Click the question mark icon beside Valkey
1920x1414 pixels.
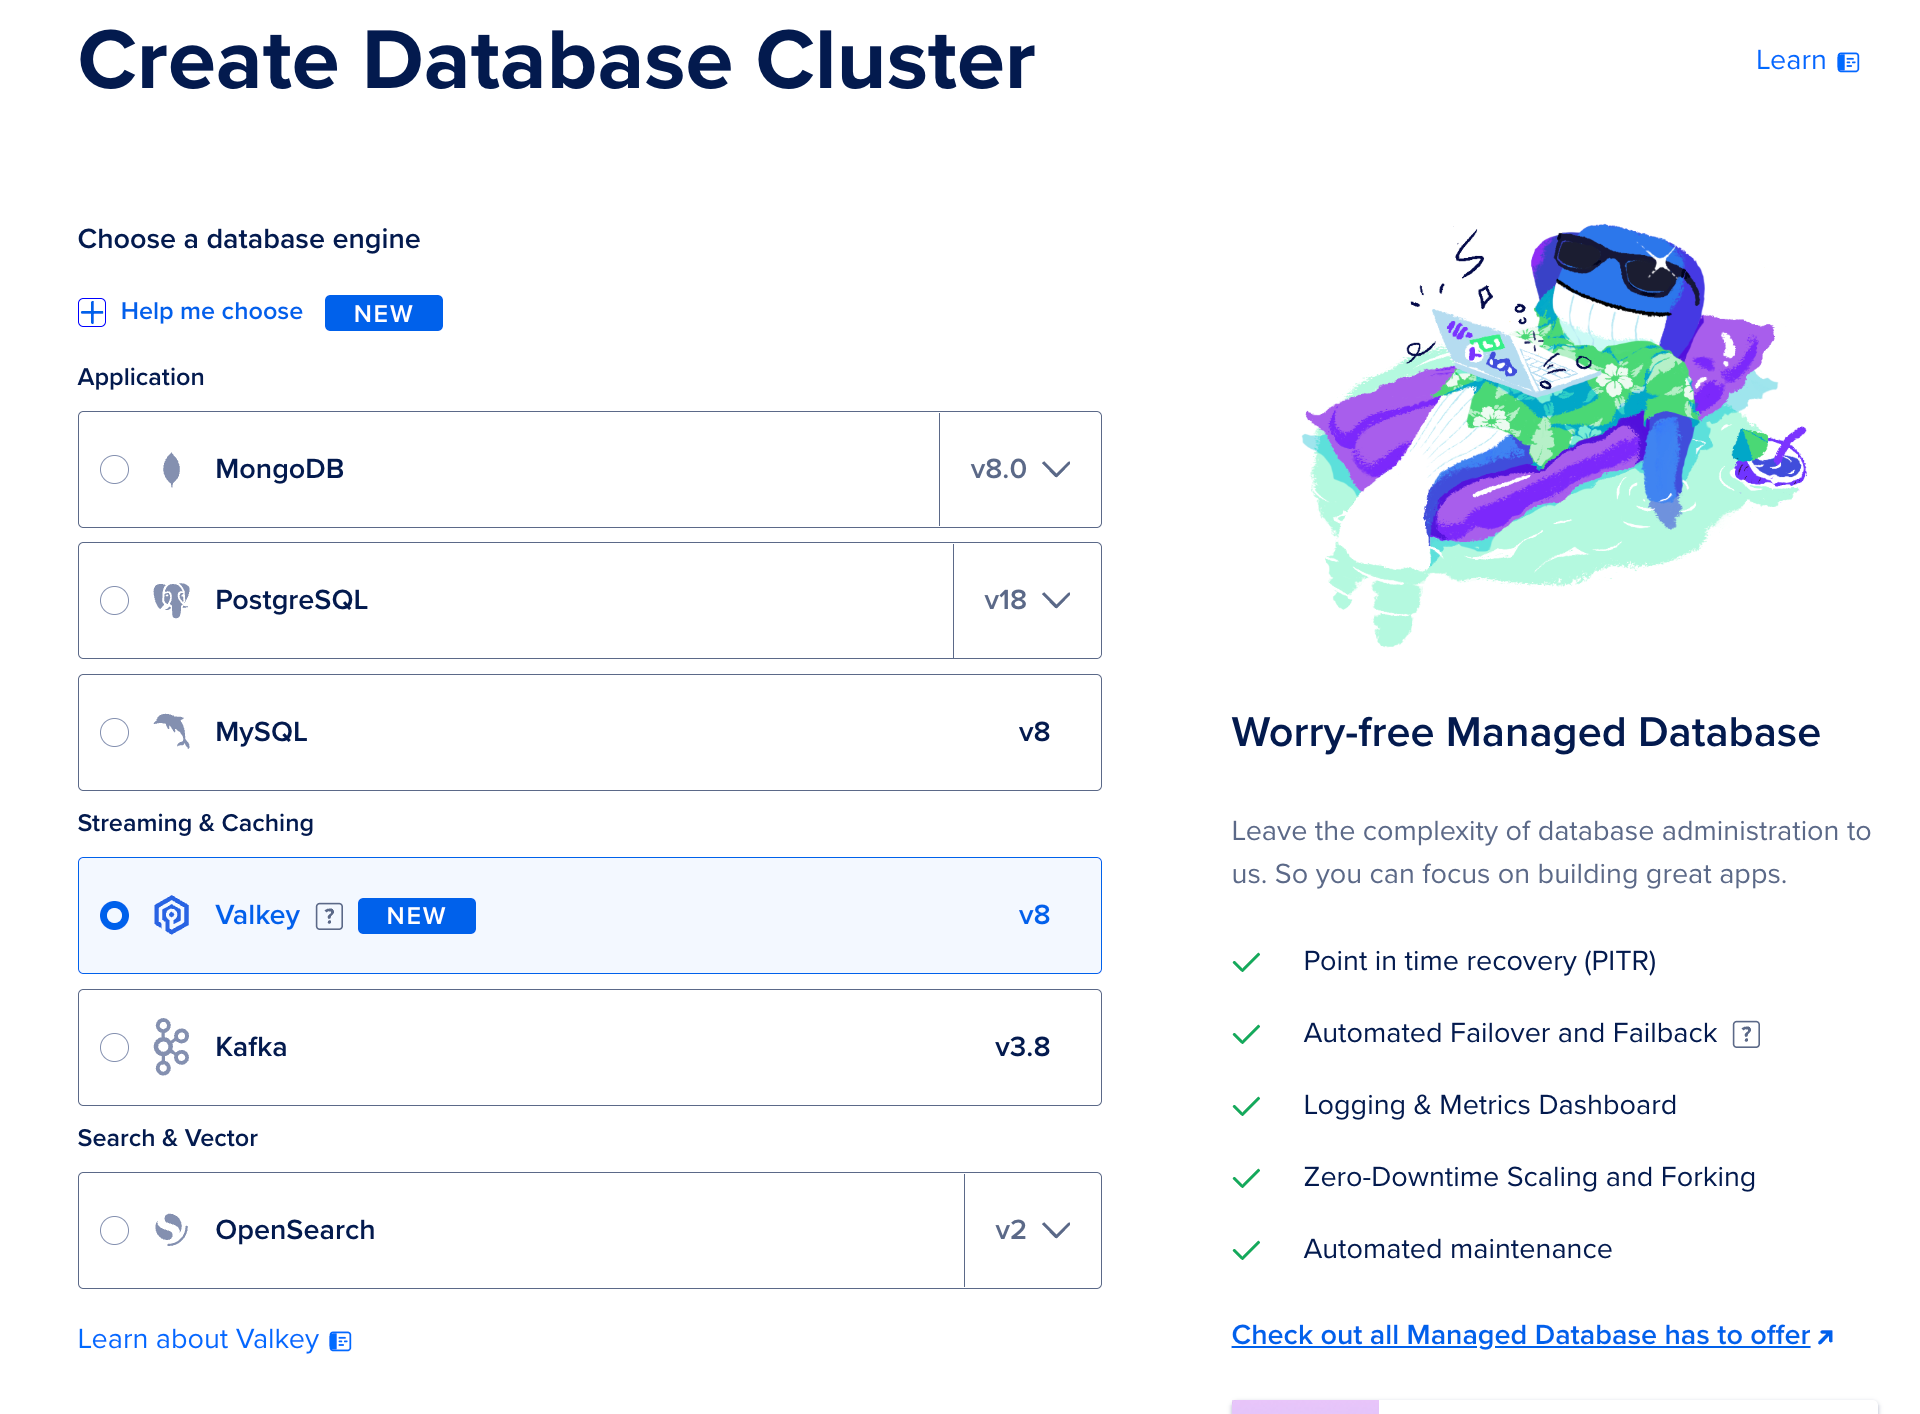point(328,915)
